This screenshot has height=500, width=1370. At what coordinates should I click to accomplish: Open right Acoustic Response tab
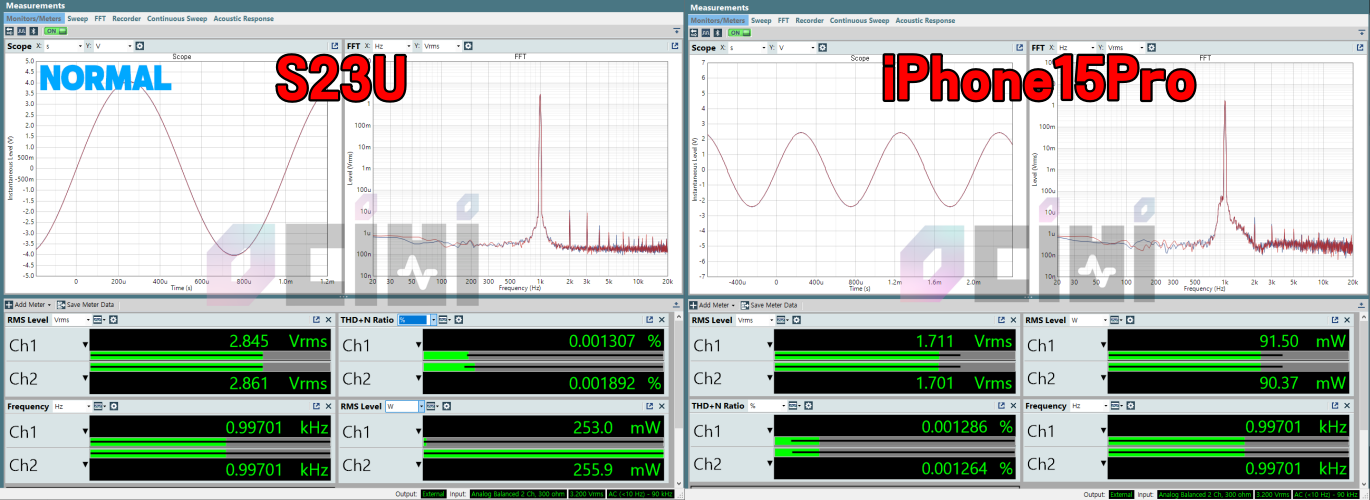(x=924, y=20)
